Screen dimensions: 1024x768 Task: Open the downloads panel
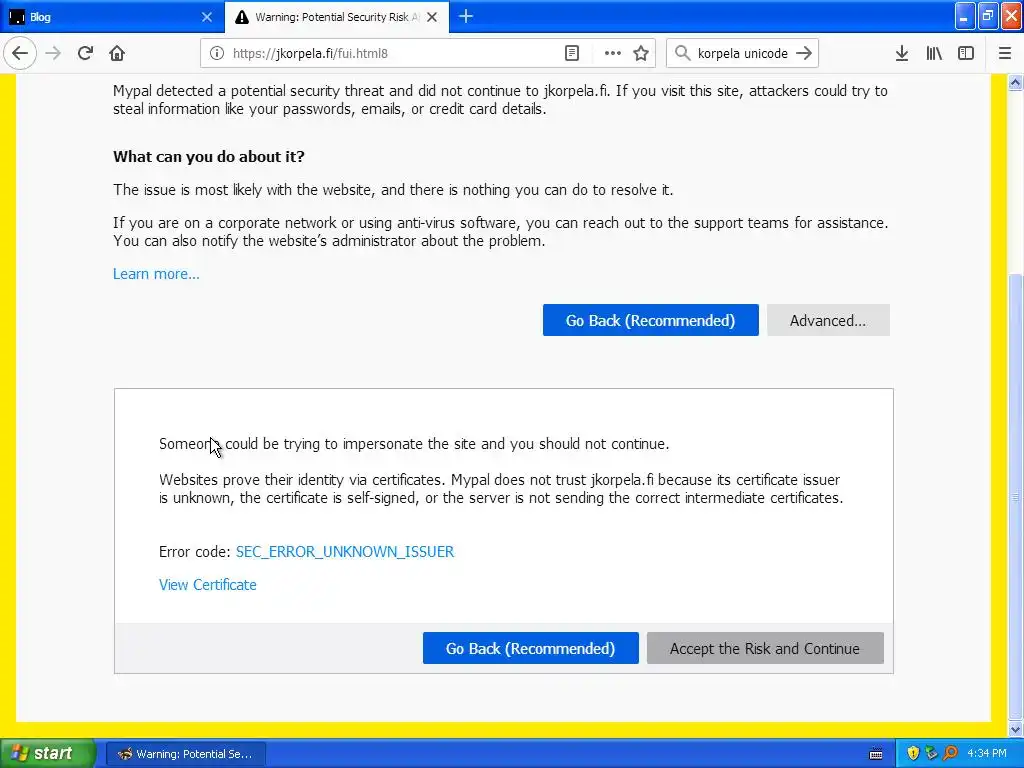(x=902, y=54)
